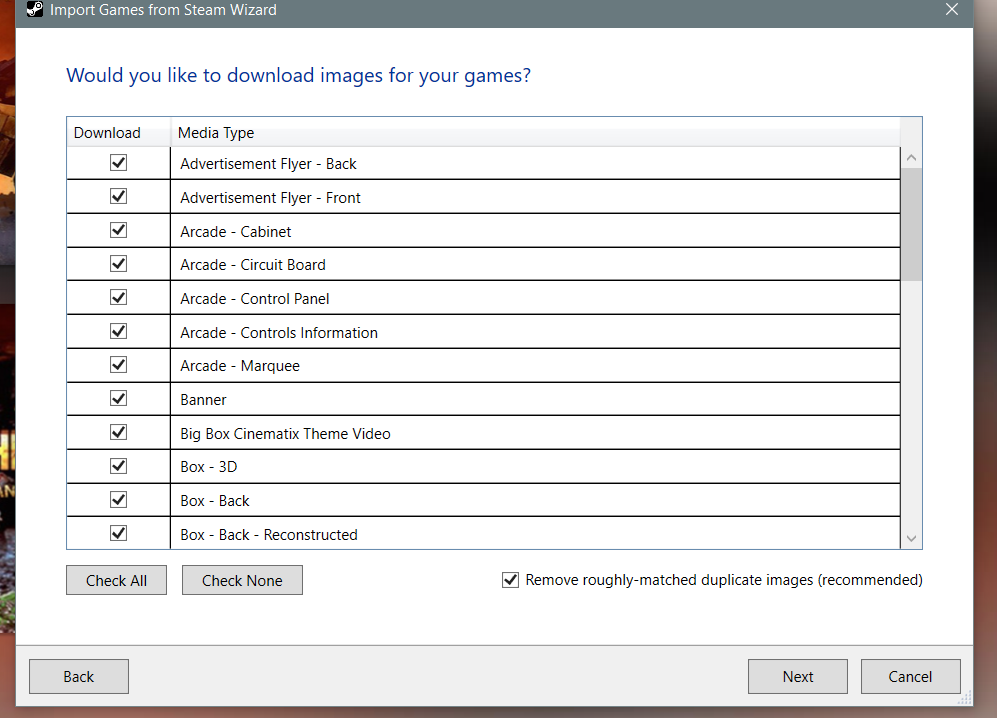This screenshot has height=718, width=997.
Task: Uncheck Advertisement Flyer - Back download checkbox
Action: (118, 163)
